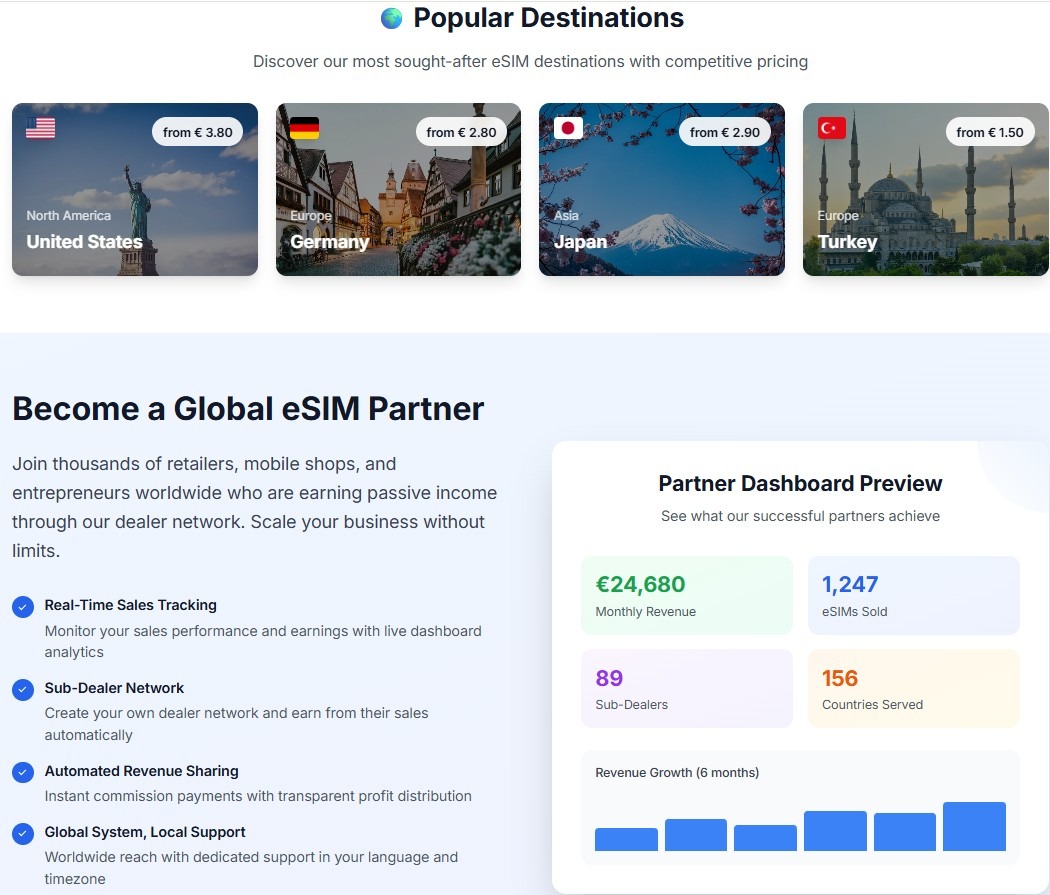
Task: Click checkmark icon beside Global System, Local Support
Action: (23, 833)
